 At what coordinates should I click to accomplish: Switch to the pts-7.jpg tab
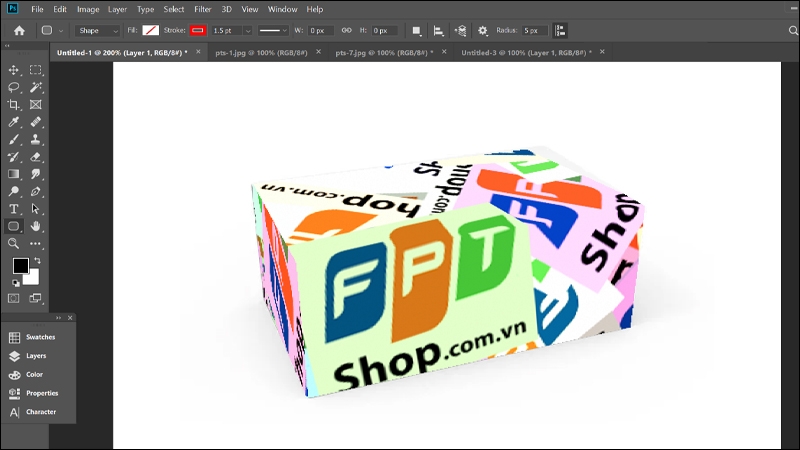pyautogui.click(x=384, y=53)
